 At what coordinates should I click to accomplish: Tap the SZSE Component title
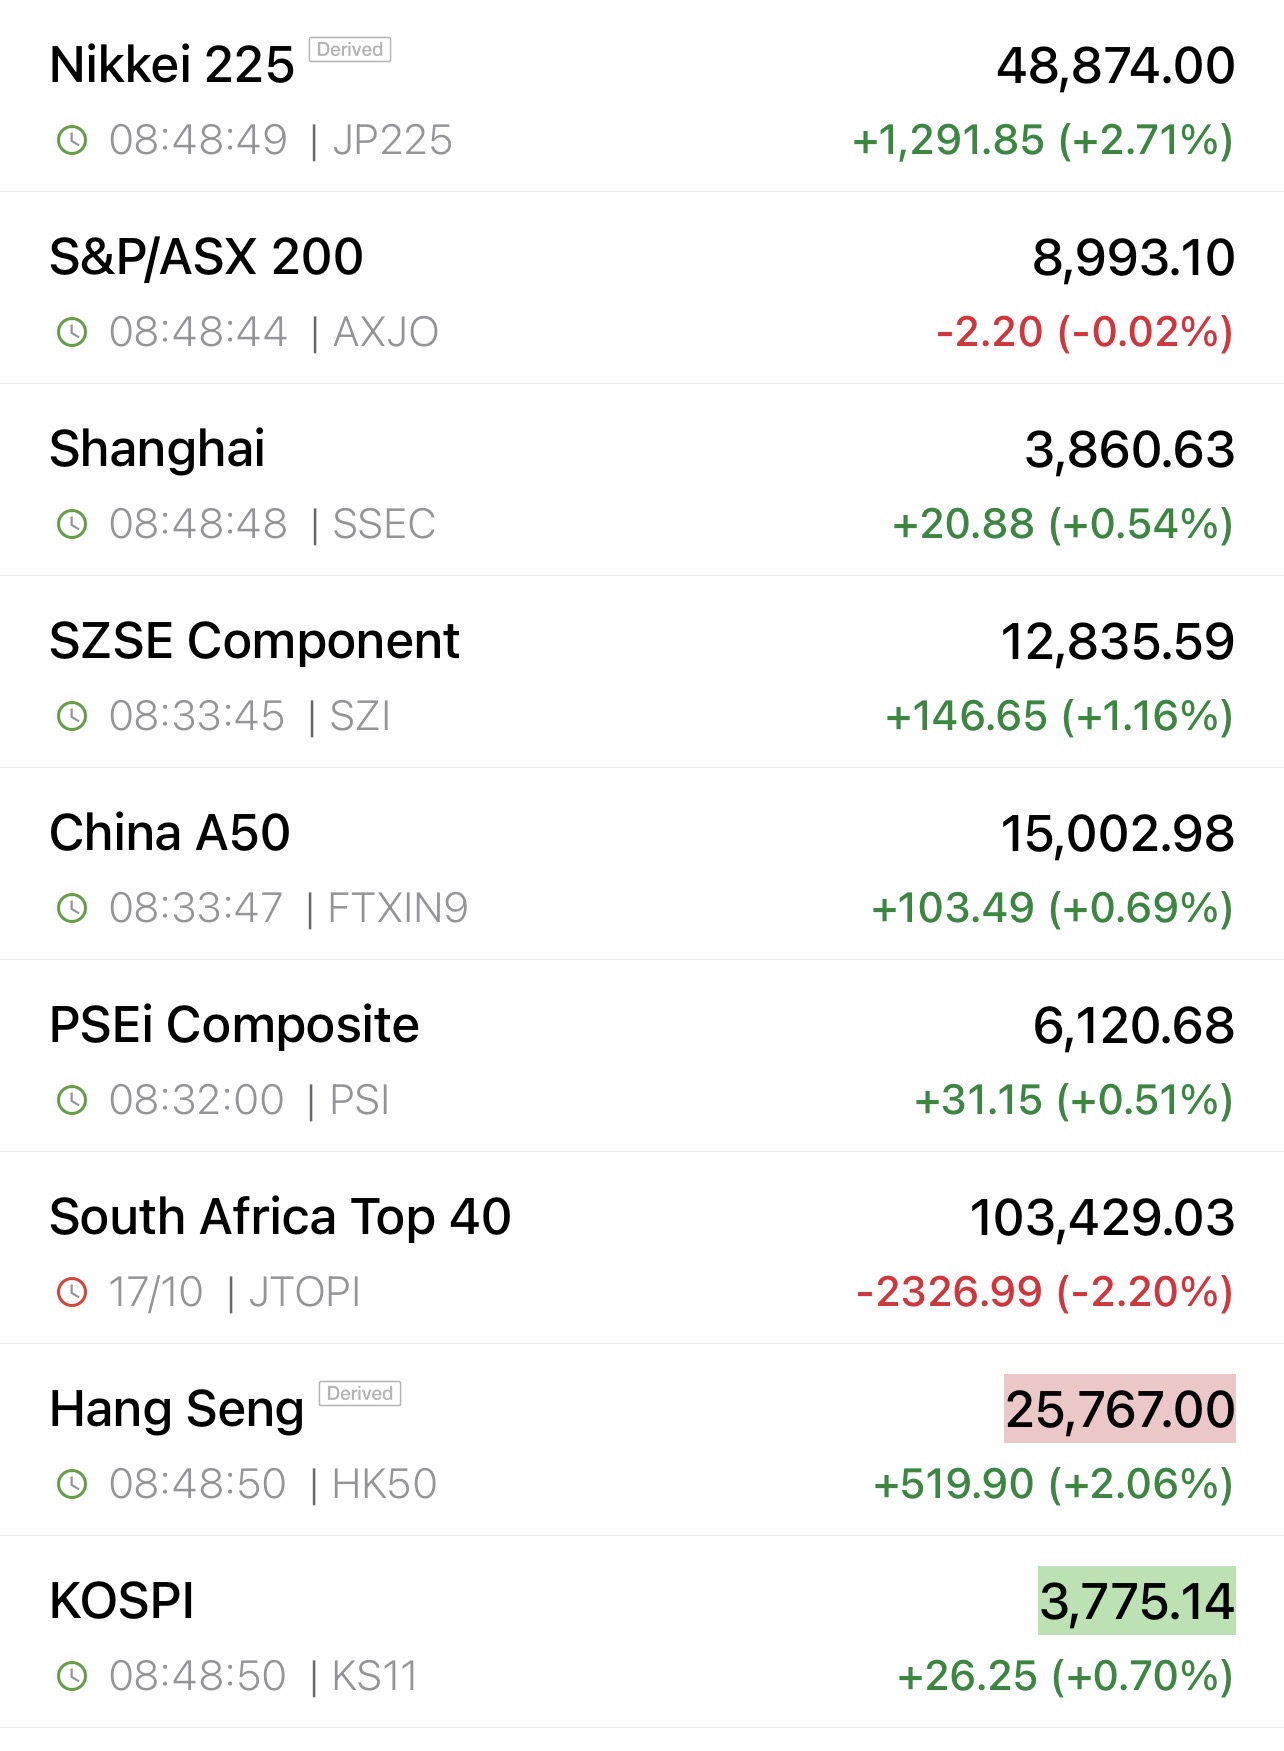(x=254, y=641)
